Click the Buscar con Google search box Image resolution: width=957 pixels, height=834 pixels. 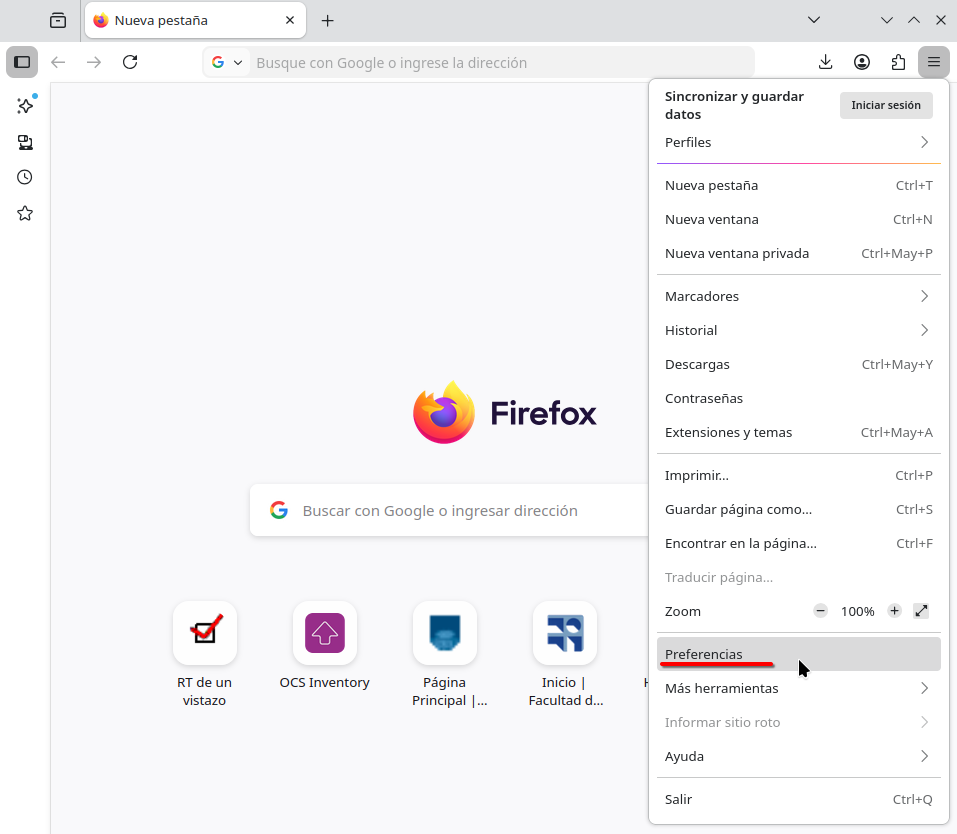(449, 510)
